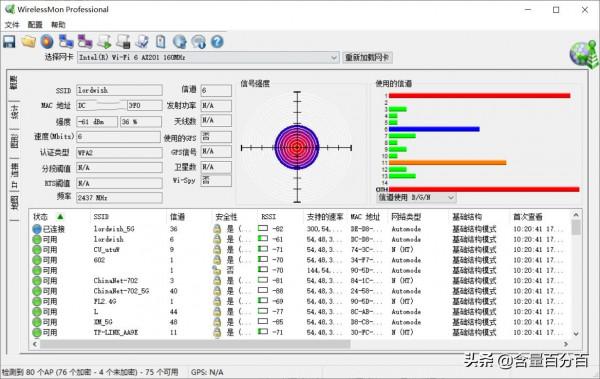The image size is (600, 379).
Task: Click the RSSI signal bar for lordeish_5G
Action: (263, 229)
